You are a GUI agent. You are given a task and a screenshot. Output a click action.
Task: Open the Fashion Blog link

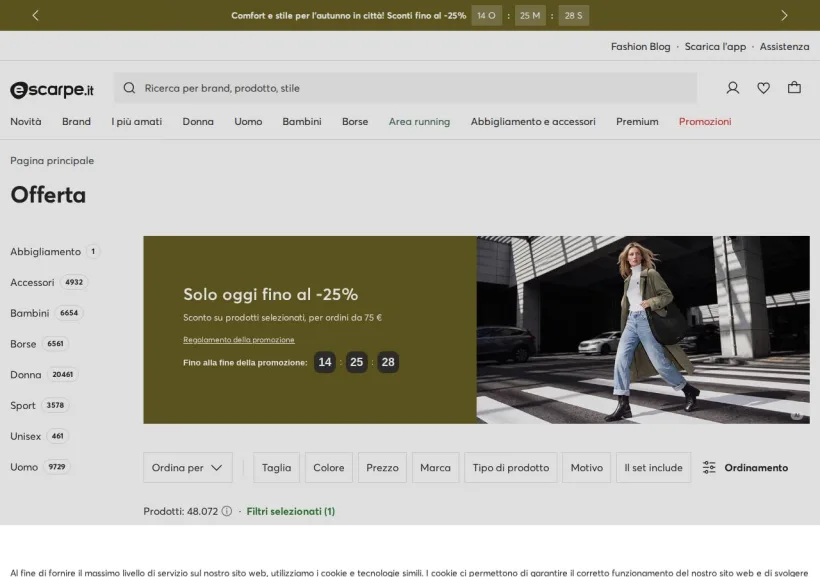point(640,47)
